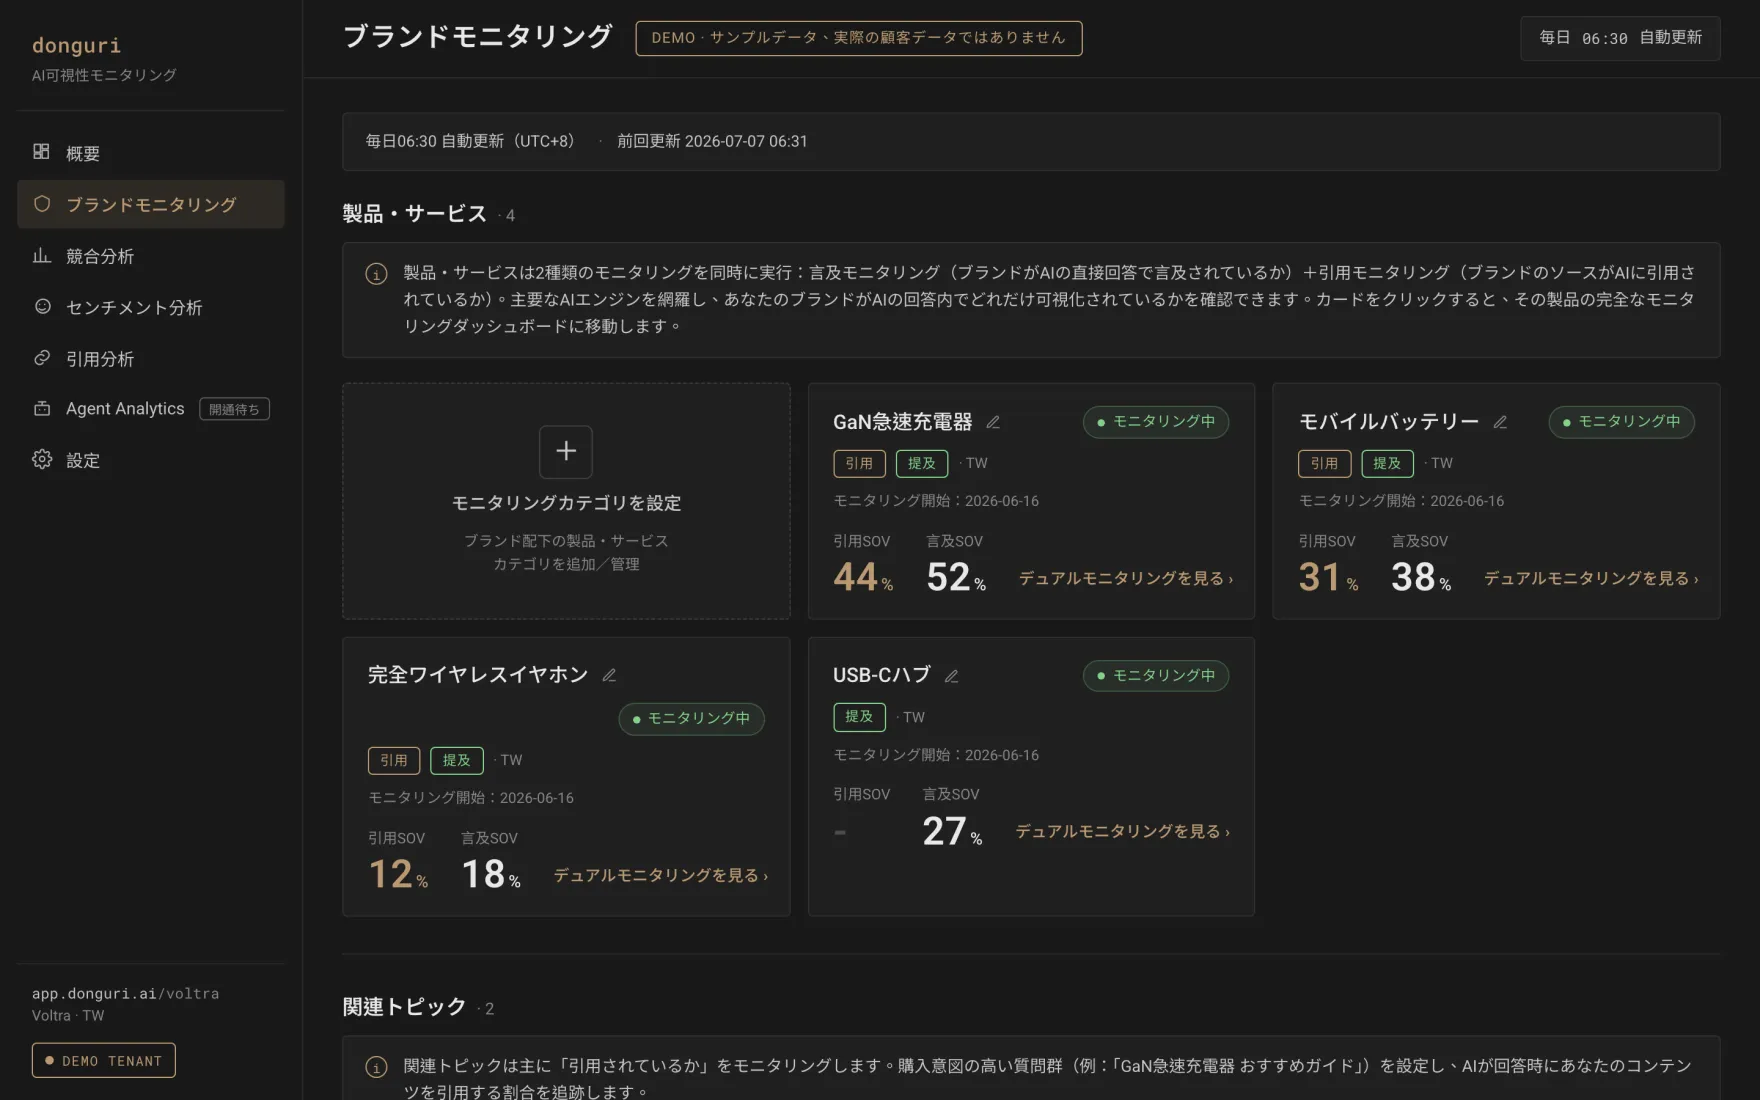
Task: Click the 開通待ち badge
Action: (x=234, y=409)
